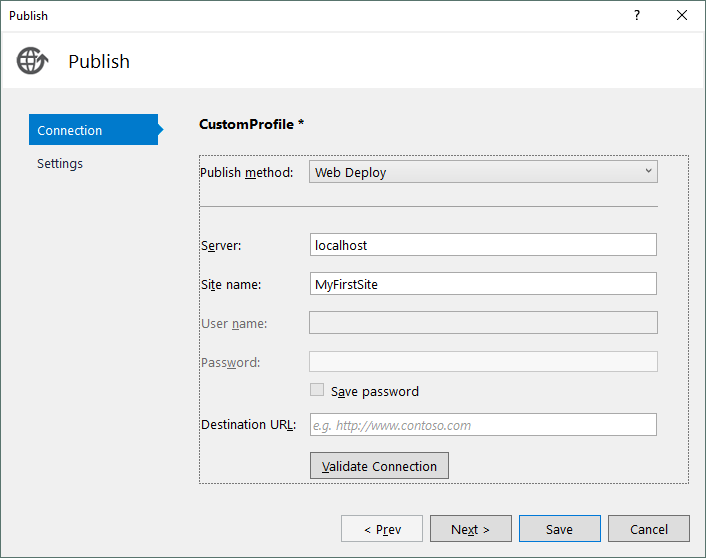Click the Server input field
The height and width of the screenshot is (558, 706).
coord(483,245)
